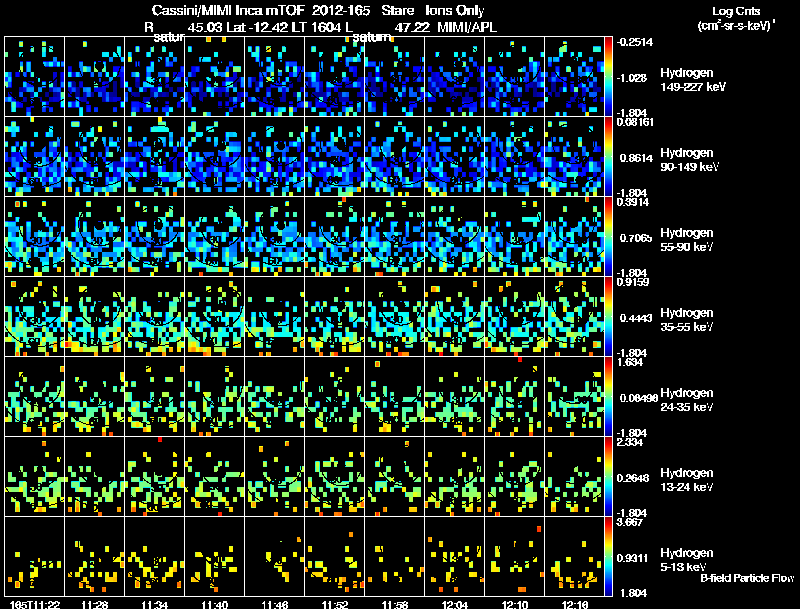This screenshot has height=609, width=800.
Task: Select the Hydrogen 35-55 keV color scale
Action: pos(608,316)
